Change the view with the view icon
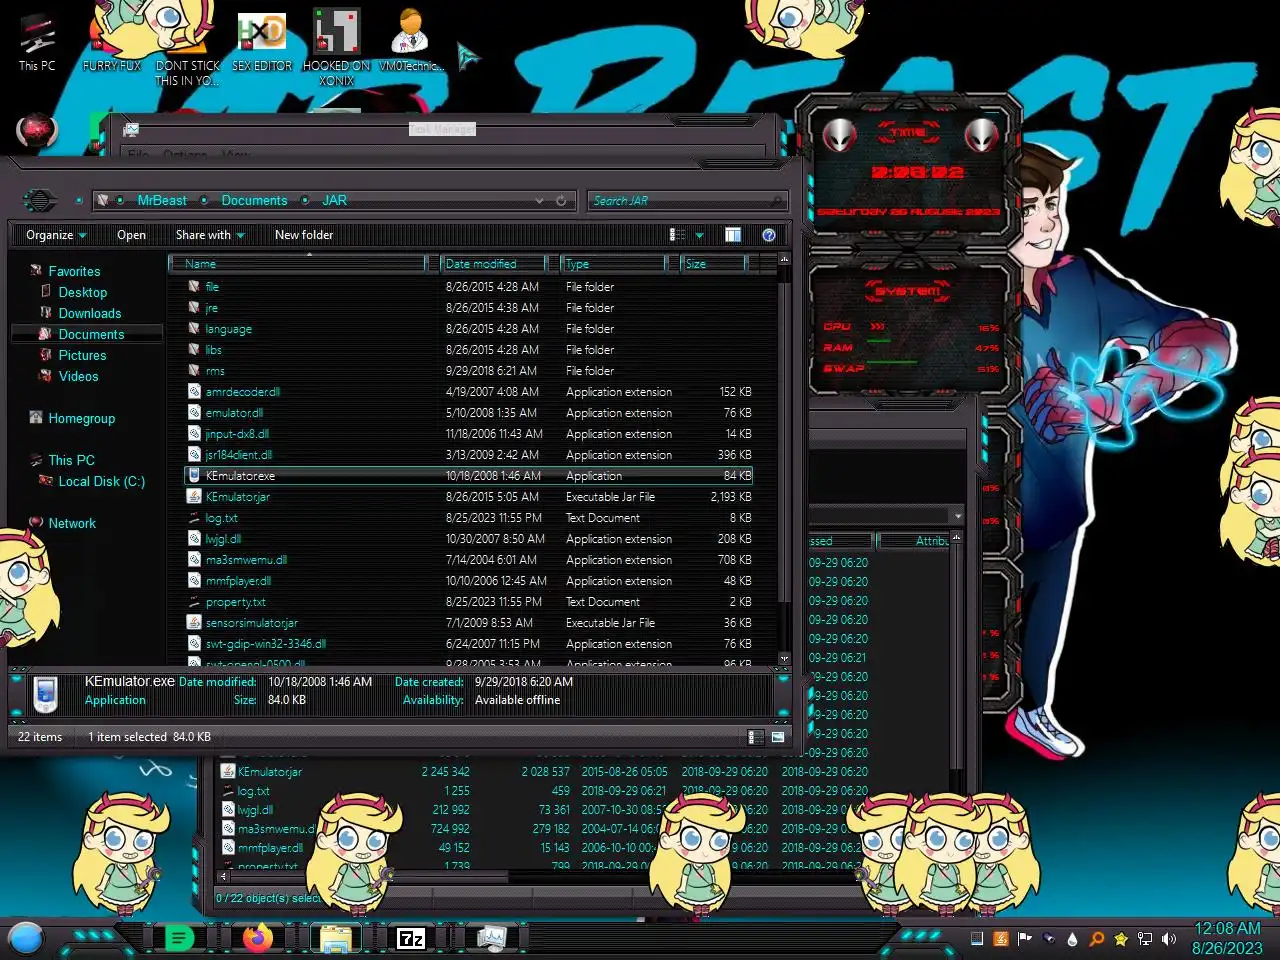The height and width of the screenshot is (960, 1280). [677, 235]
